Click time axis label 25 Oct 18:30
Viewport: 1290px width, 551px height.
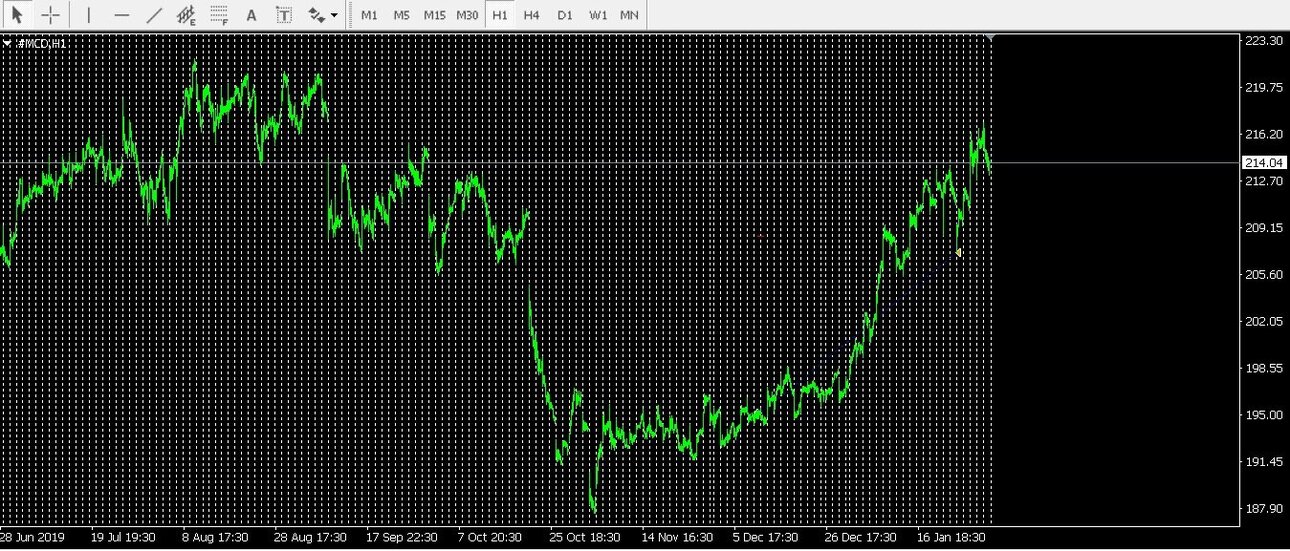coord(585,537)
